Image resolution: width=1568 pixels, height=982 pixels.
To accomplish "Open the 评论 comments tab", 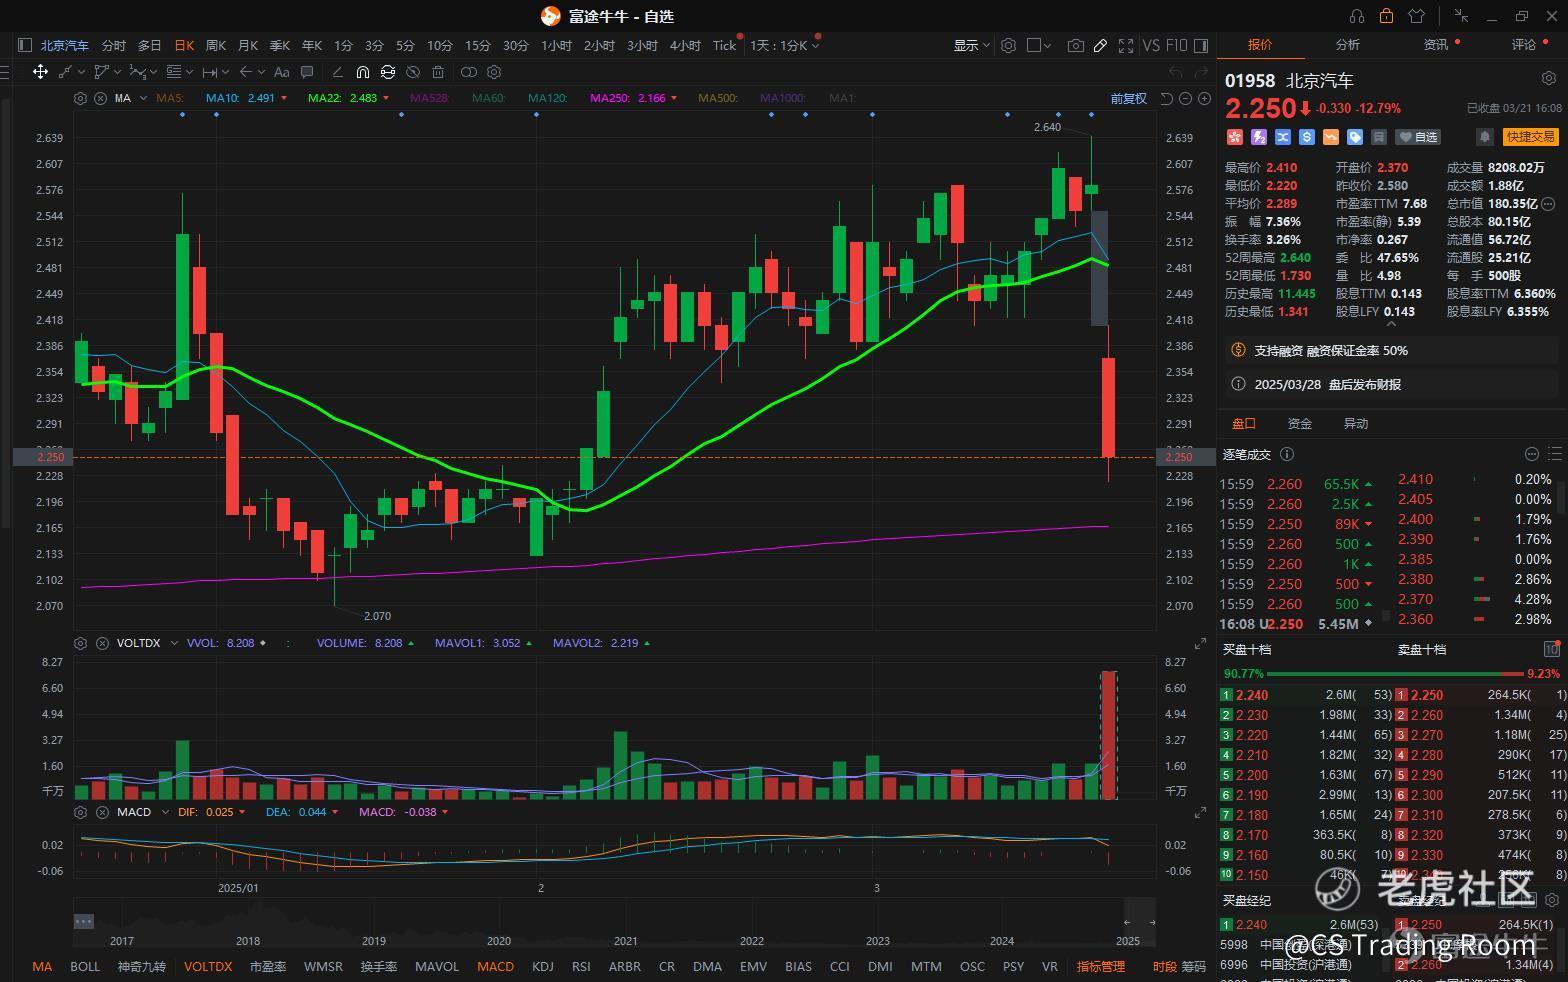I will [1523, 44].
